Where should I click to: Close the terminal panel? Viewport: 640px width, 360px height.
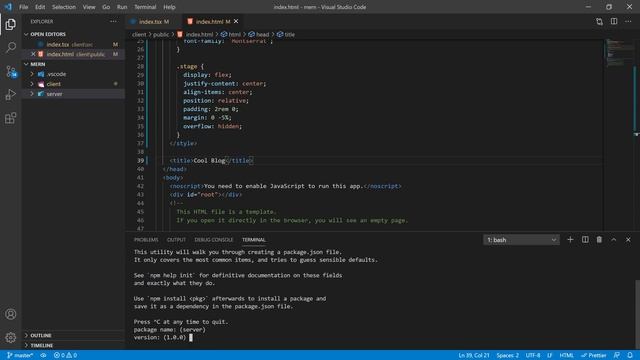tap(628, 240)
